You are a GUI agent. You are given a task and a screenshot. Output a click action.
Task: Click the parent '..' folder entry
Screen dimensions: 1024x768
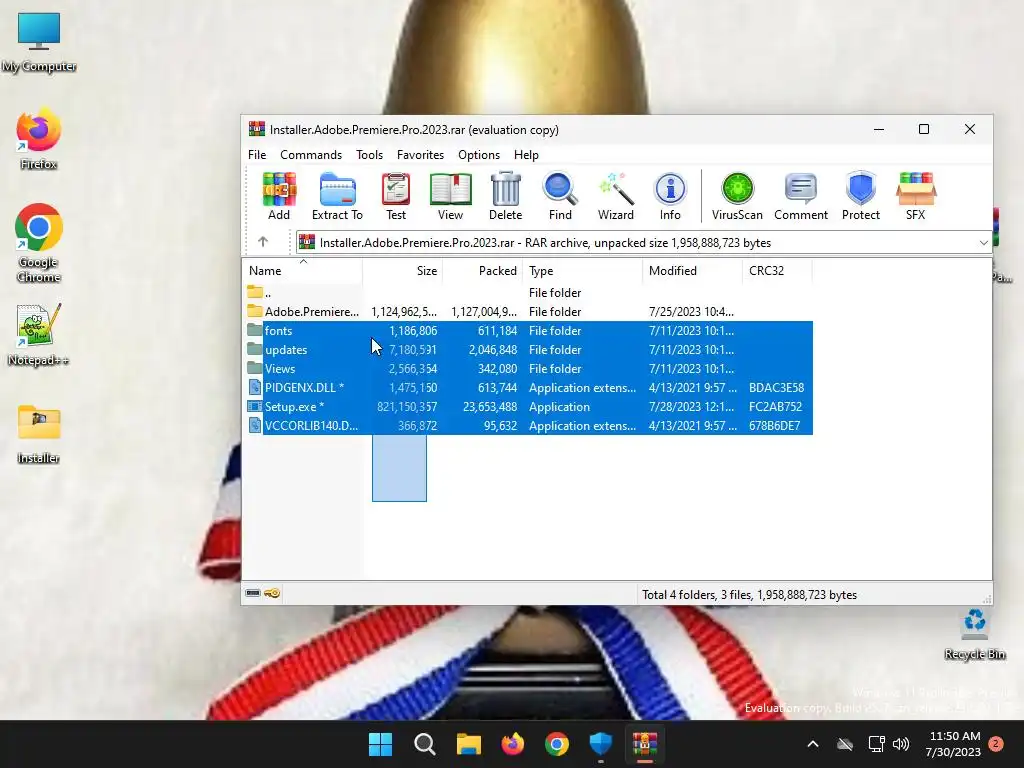[529, 293]
